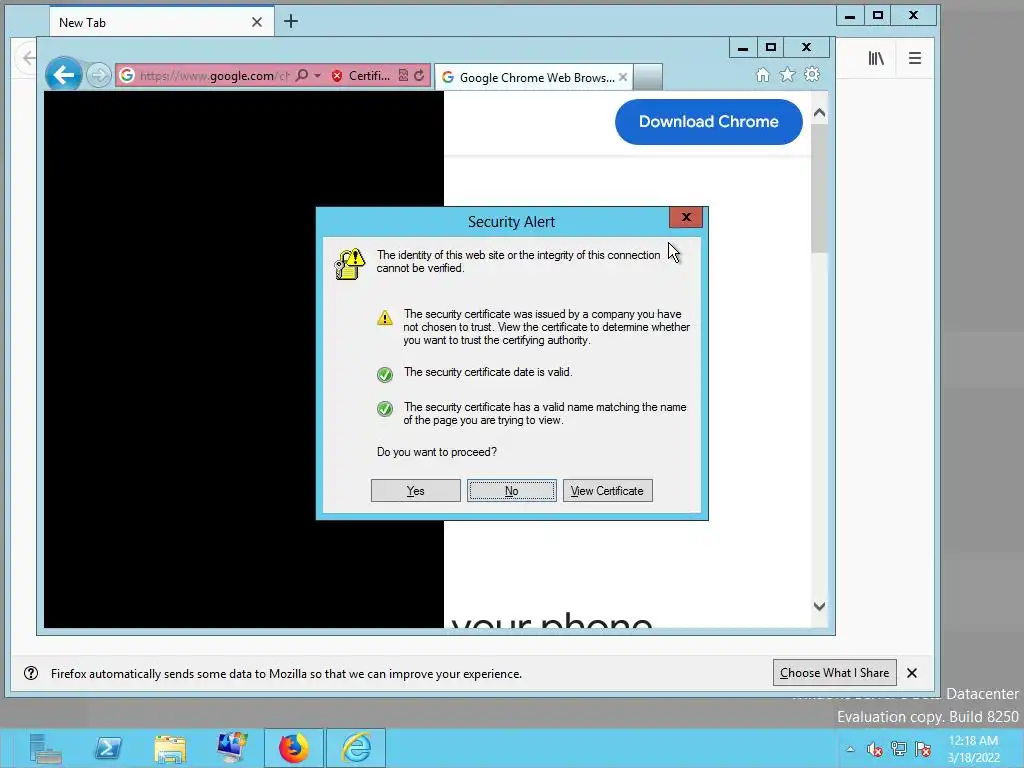
Task: Click the yellow warning triangle icon
Action: [x=385, y=318]
